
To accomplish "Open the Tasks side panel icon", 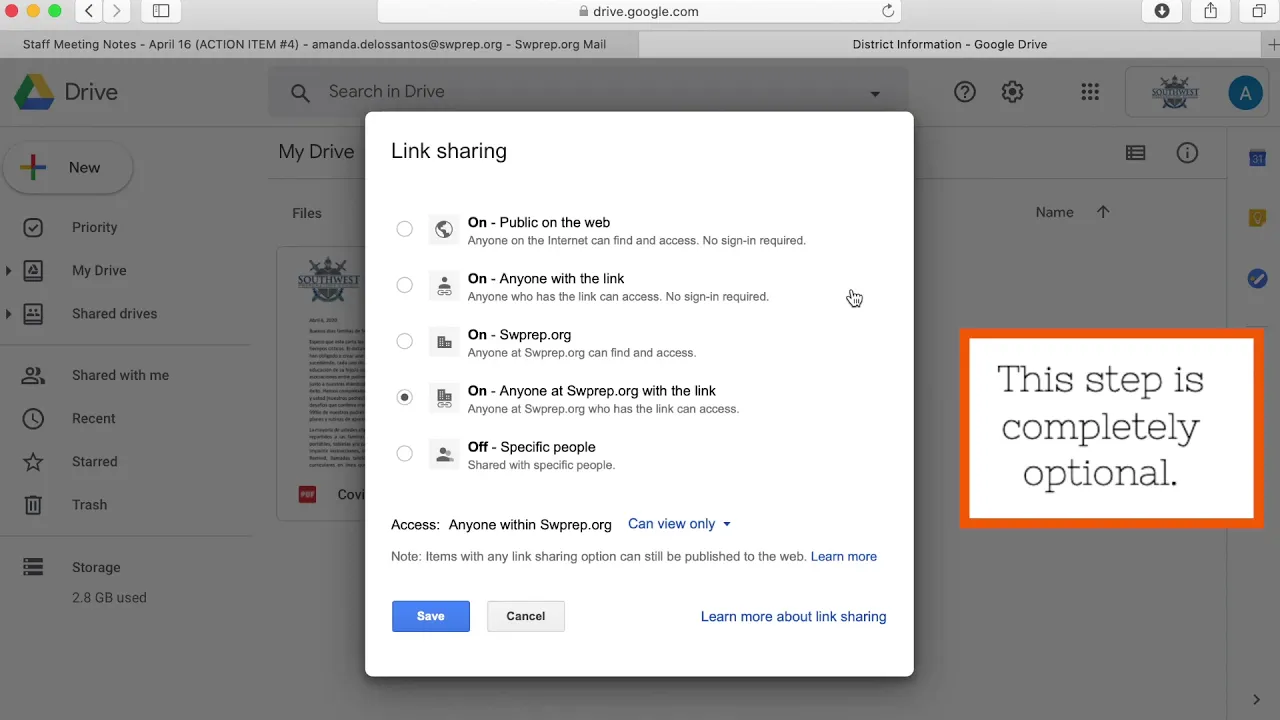I will 1258,279.
